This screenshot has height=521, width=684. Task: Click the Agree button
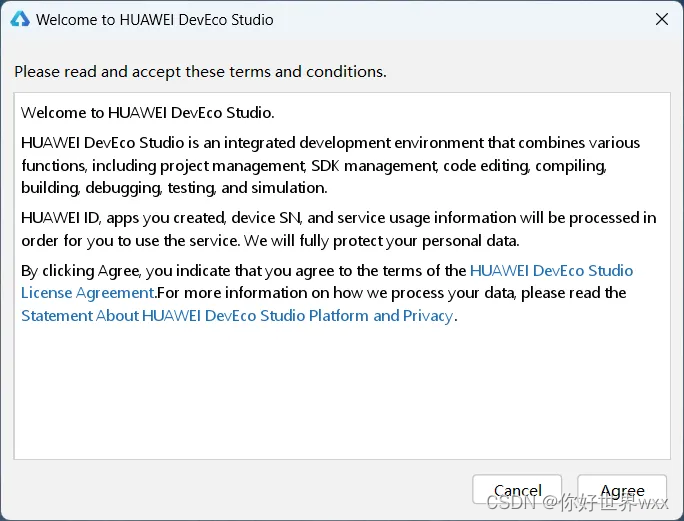(x=622, y=490)
